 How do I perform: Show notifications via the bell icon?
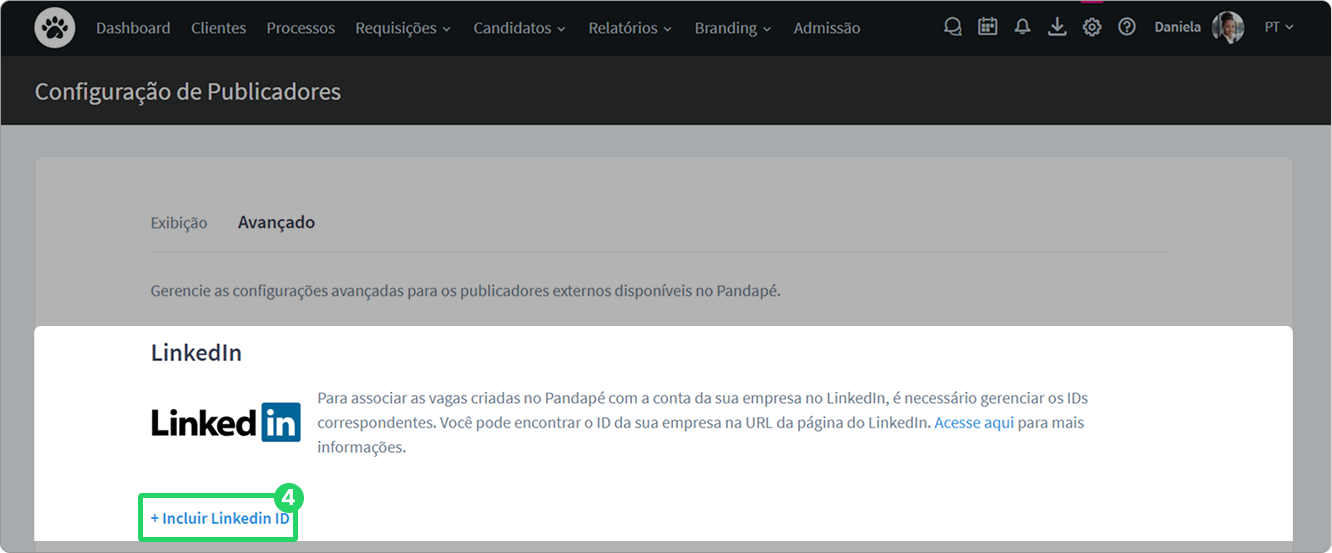pos(1022,27)
